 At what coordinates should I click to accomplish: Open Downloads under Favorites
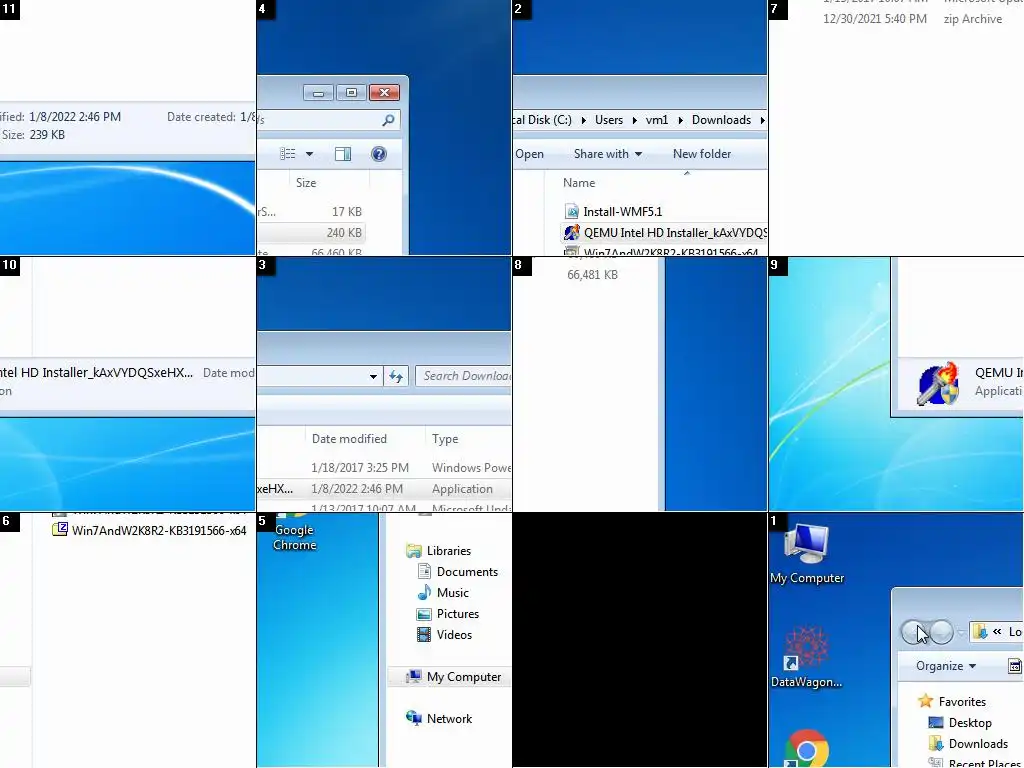click(x=968, y=744)
